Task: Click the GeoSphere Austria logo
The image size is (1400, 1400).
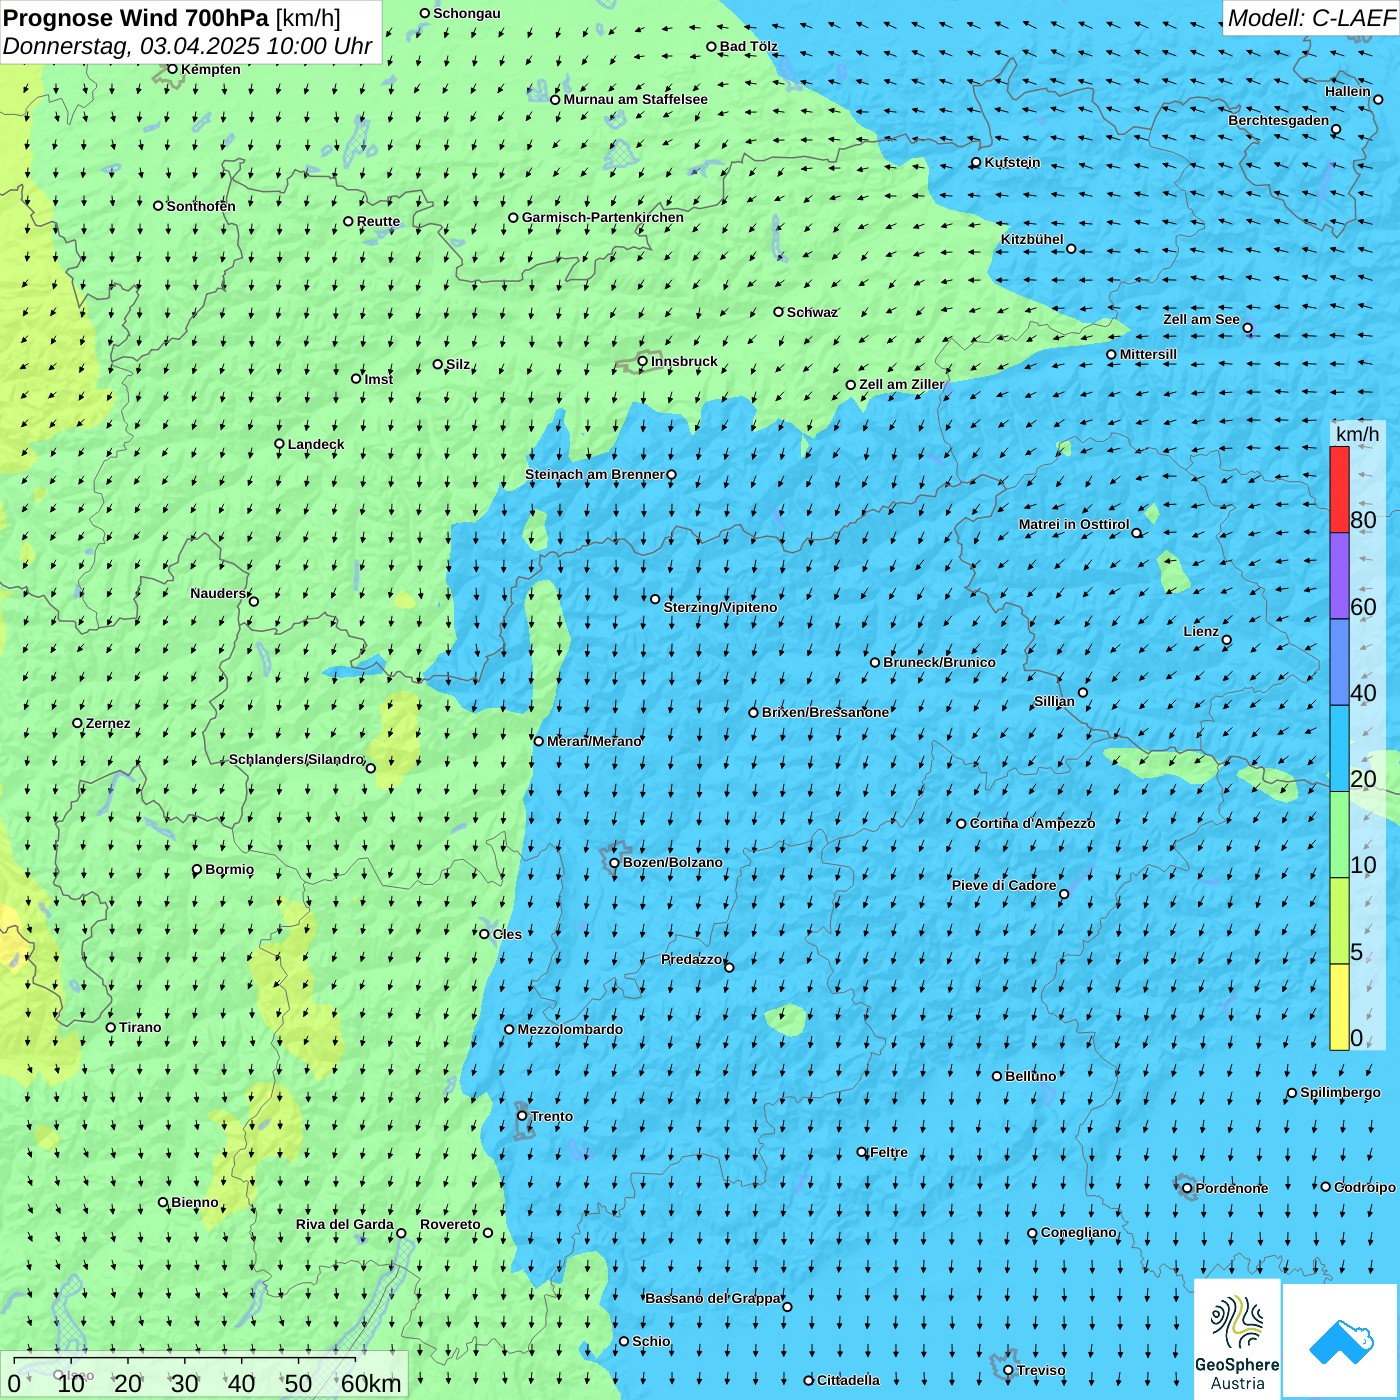Action: (x=1237, y=1340)
